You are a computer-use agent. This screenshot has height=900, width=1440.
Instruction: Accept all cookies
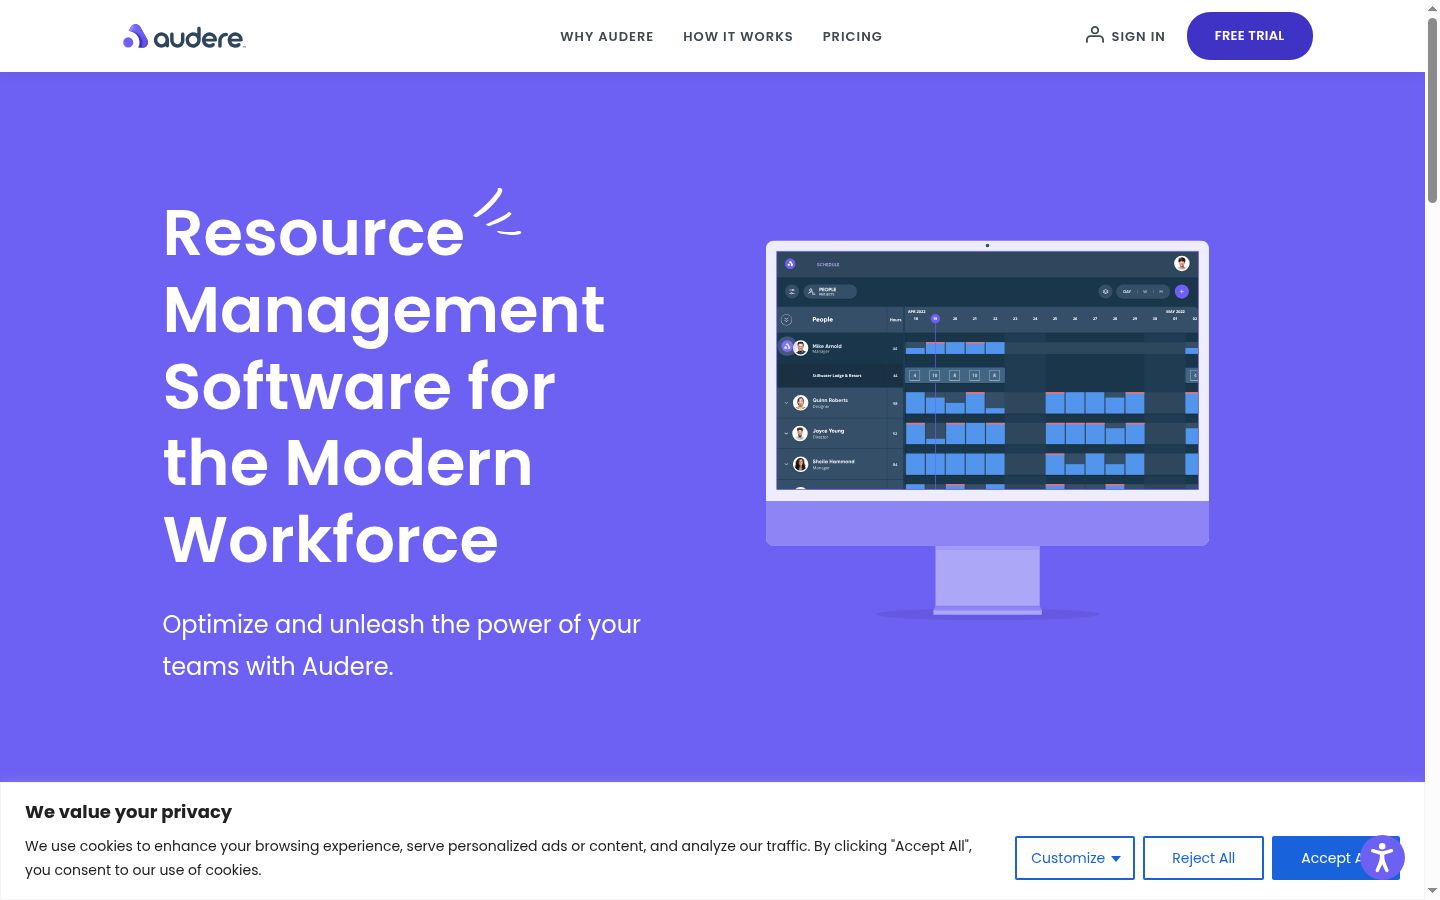tap(1316, 858)
